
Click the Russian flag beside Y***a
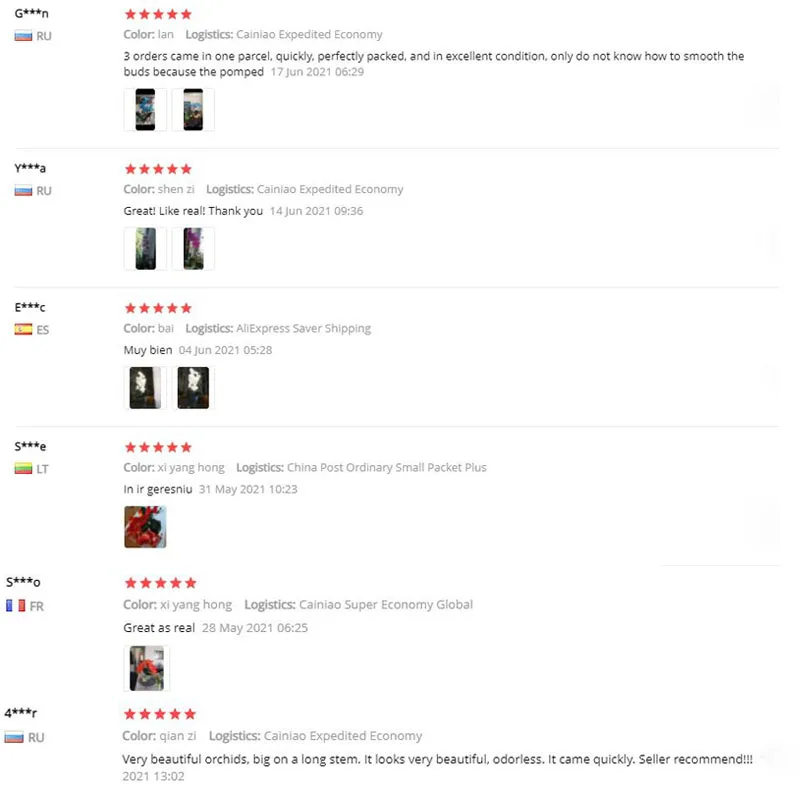pos(23,190)
